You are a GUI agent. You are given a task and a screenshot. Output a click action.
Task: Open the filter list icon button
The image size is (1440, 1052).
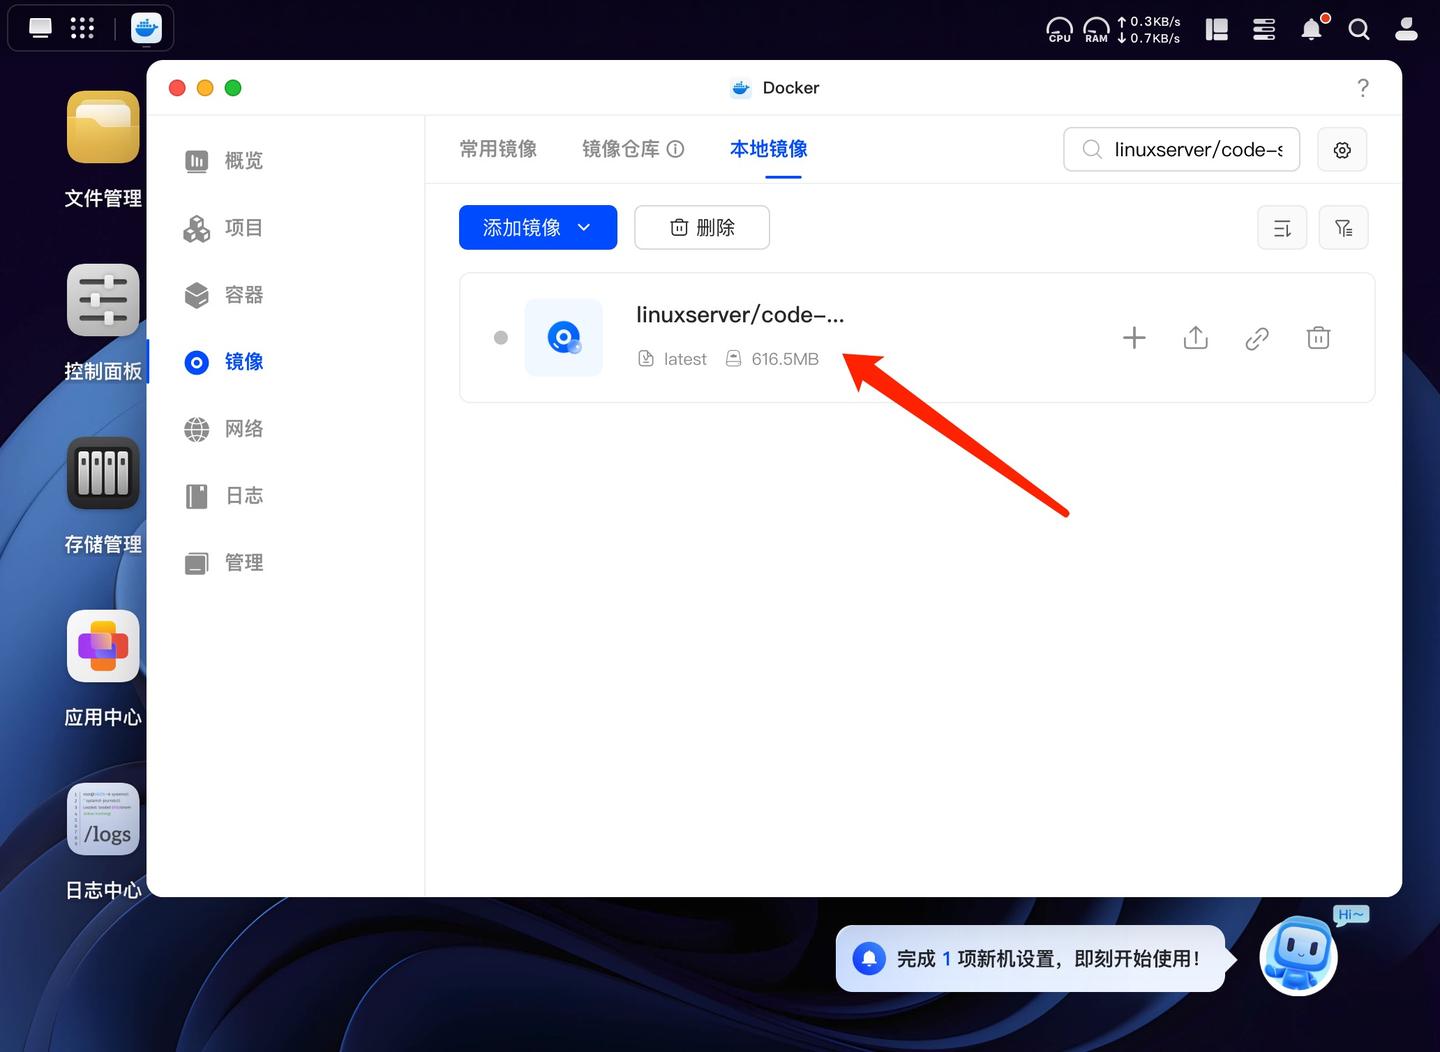(x=1344, y=229)
